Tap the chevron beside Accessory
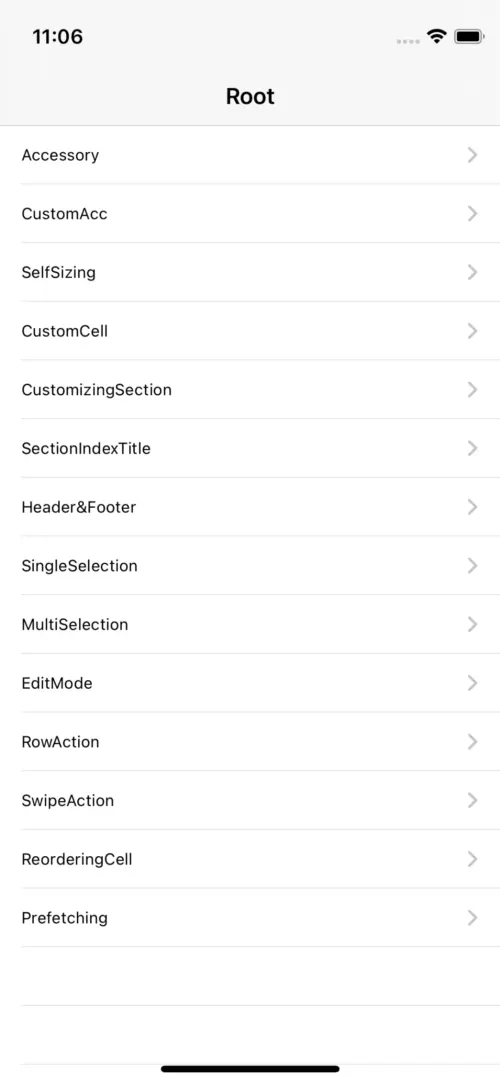Screen dimensions: 500x1083 coord(472,155)
